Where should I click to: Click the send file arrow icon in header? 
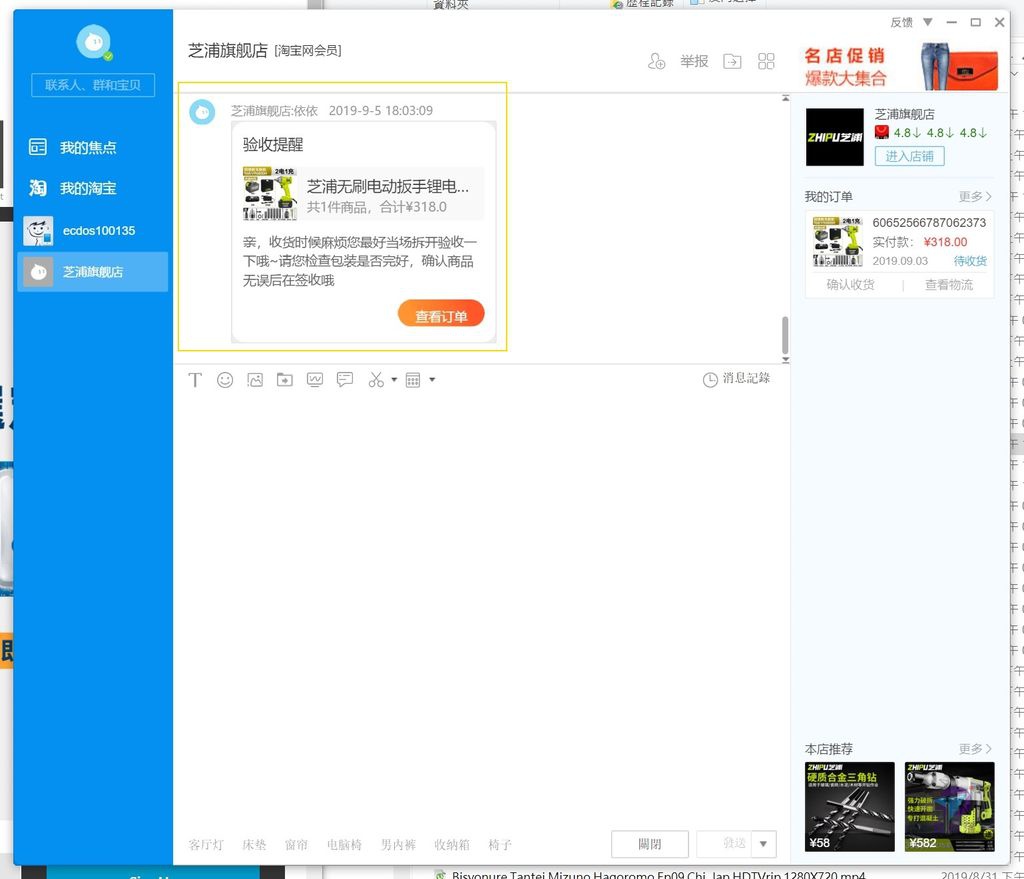coord(732,61)
